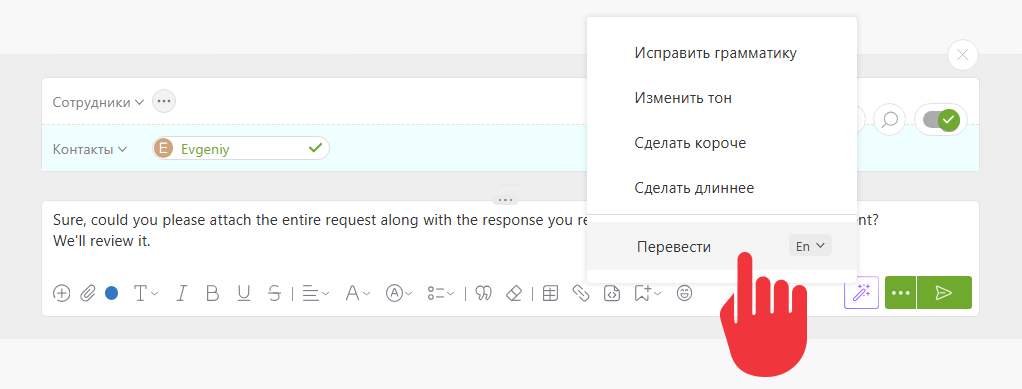The image size is (1022, 389).
Task: Insert a hyperlink with chain icon
Action: click(580, 293)
